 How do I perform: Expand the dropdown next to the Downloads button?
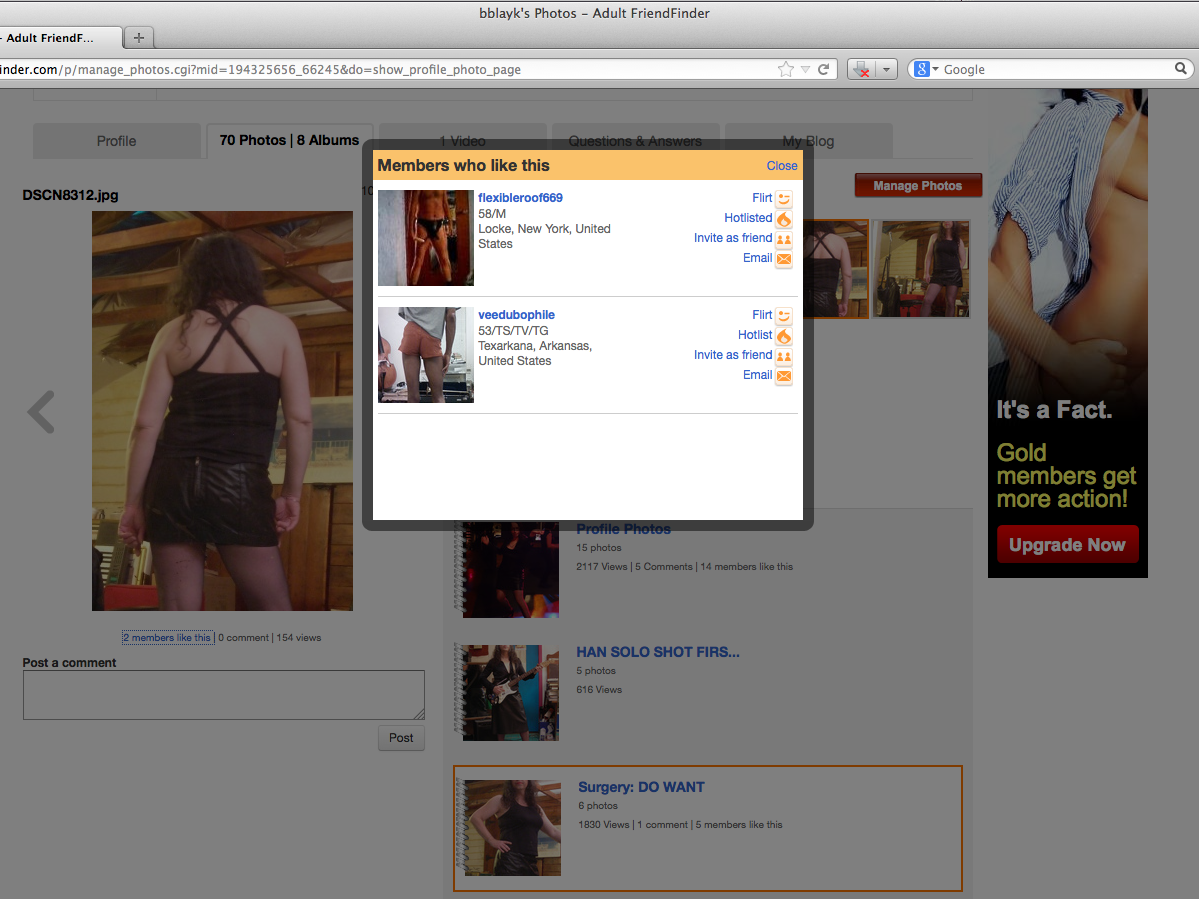click(x=886, y=69)
